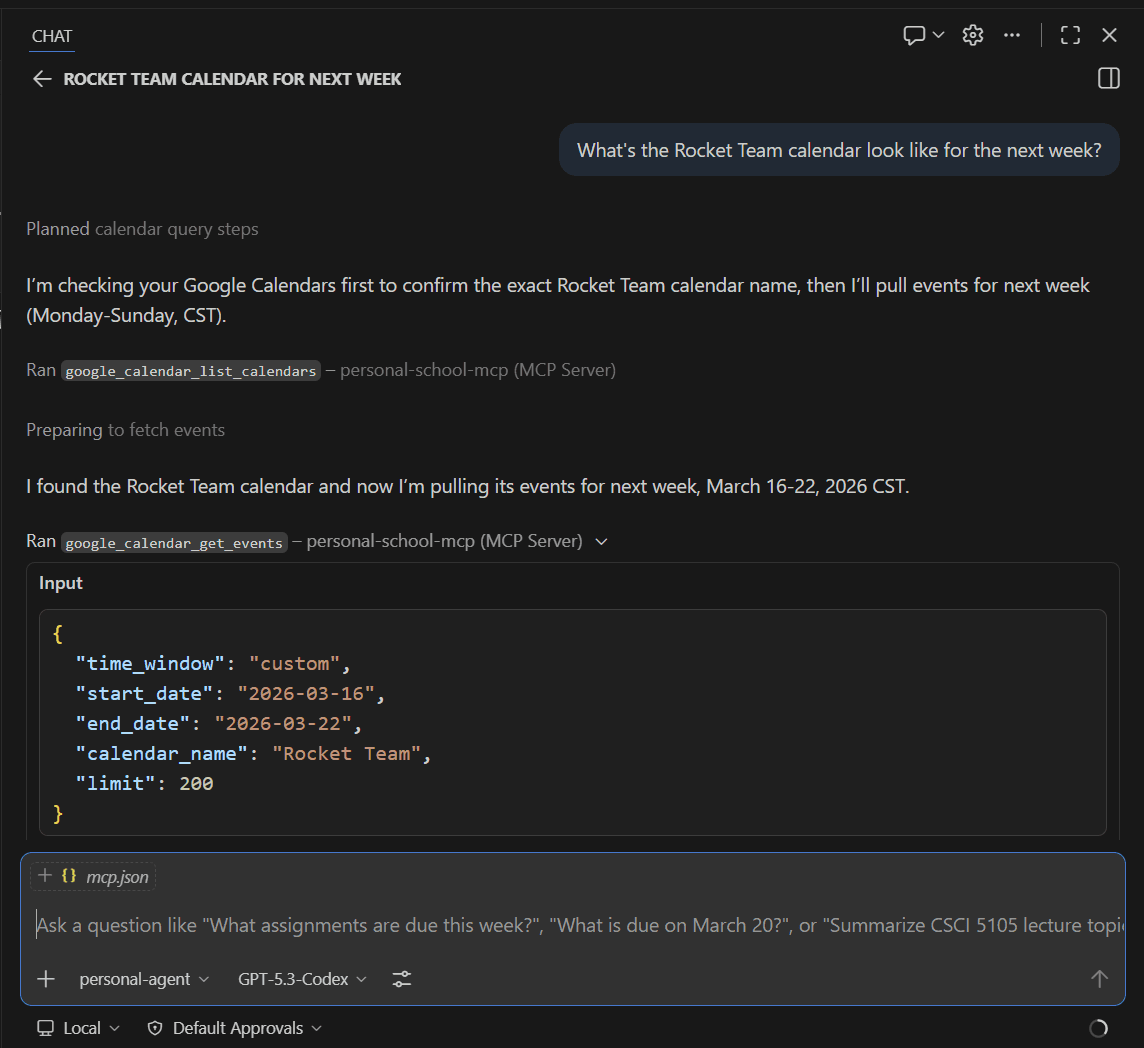This screenshot has height=1048, width=1144.
Task: Open the Default Approvals dropdown
Action: coord(235,1028)
